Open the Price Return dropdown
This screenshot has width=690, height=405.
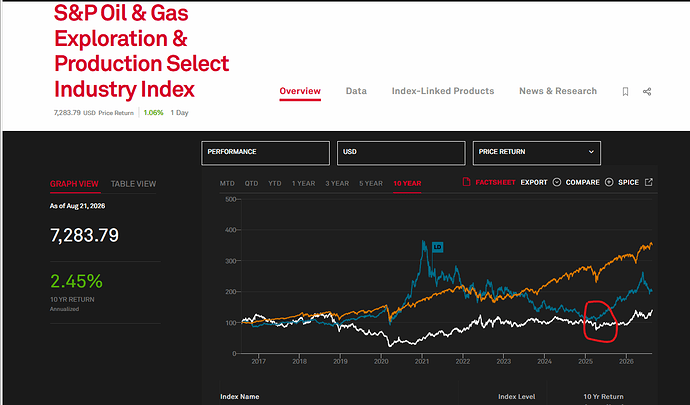point(536,153)
